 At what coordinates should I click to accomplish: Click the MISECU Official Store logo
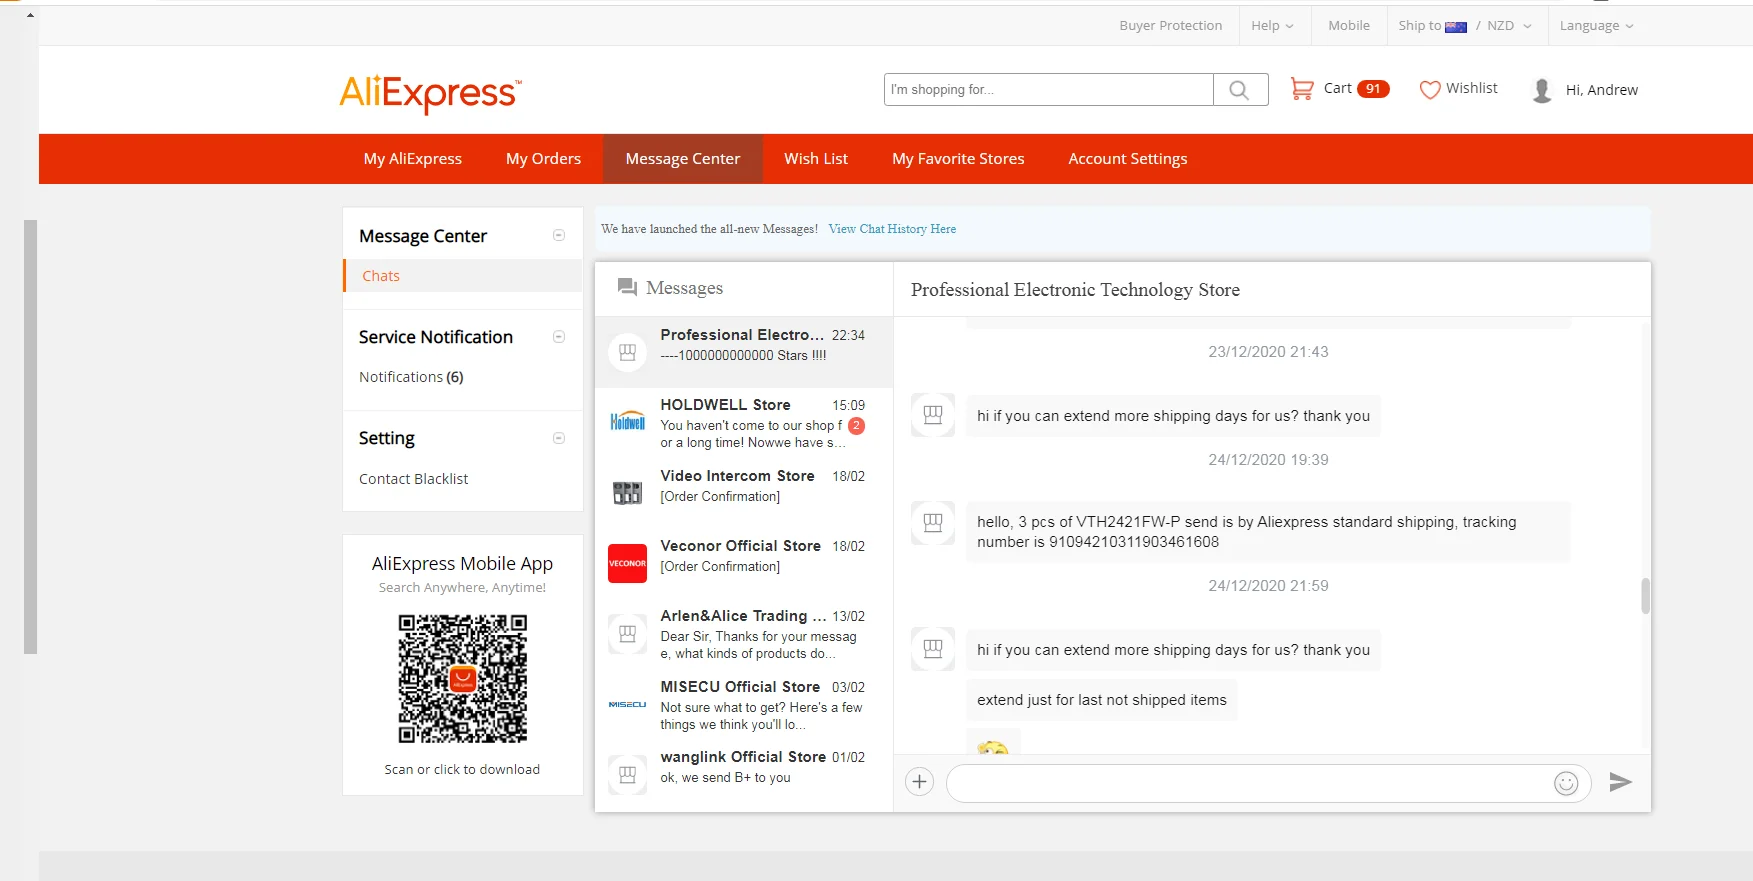628,704
